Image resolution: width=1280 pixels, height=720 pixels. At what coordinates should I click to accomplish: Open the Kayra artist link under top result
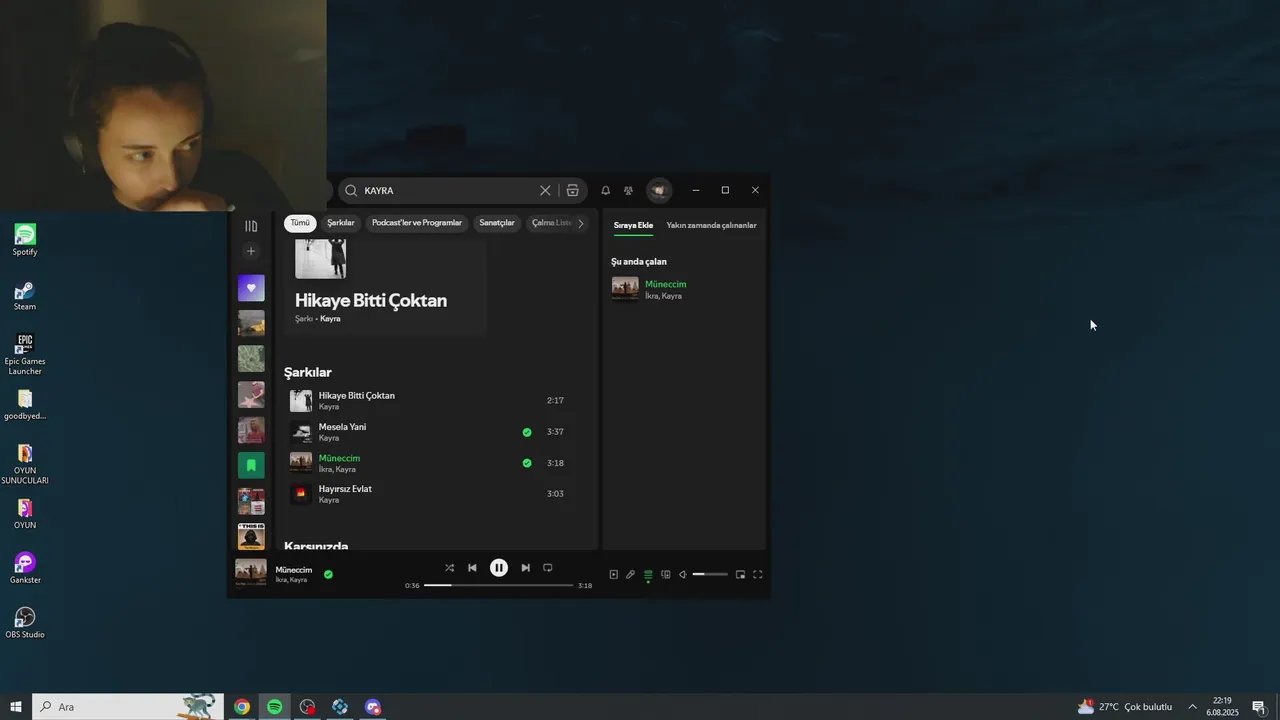pyautogui.click(x=330, y=318)
